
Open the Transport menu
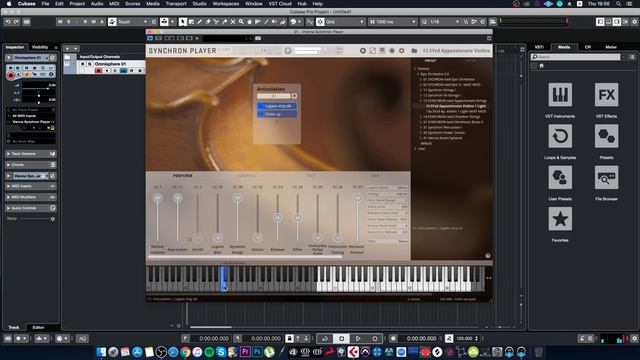pyautogui.click(x=176, y=4)
